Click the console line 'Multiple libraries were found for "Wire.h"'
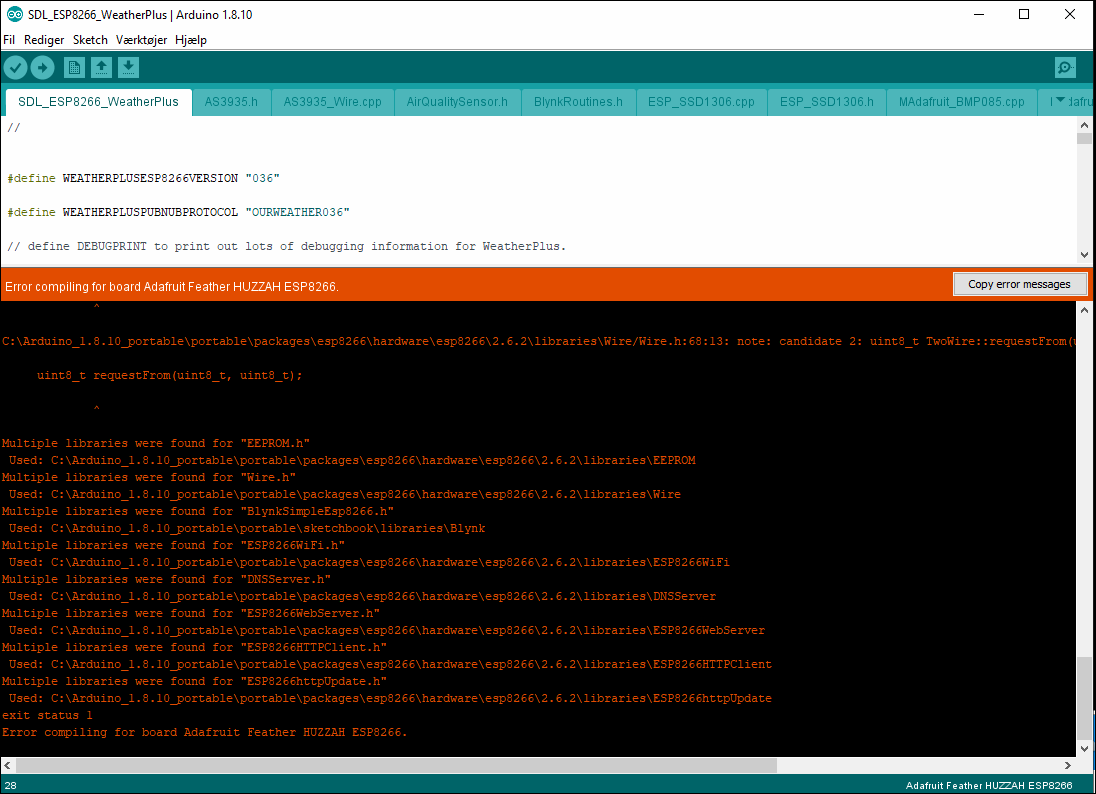This screenshot has height=794, width=1096. 149,477
